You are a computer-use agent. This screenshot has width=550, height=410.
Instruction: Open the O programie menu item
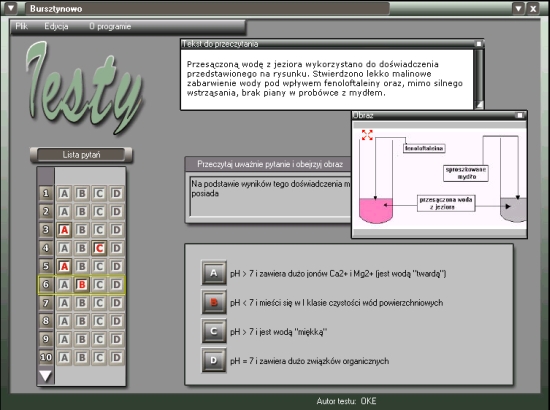click(x=110, y=26)
